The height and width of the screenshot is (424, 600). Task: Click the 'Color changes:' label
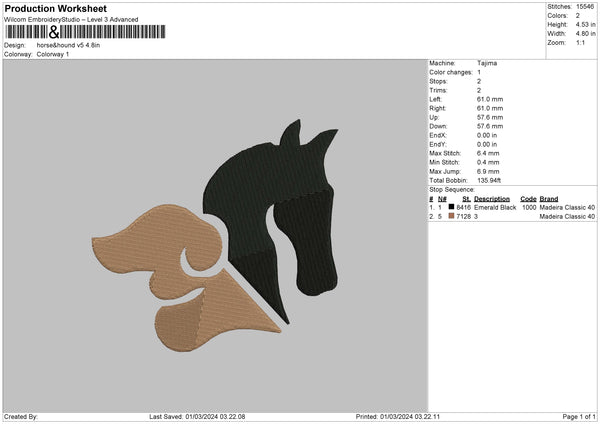451,72
